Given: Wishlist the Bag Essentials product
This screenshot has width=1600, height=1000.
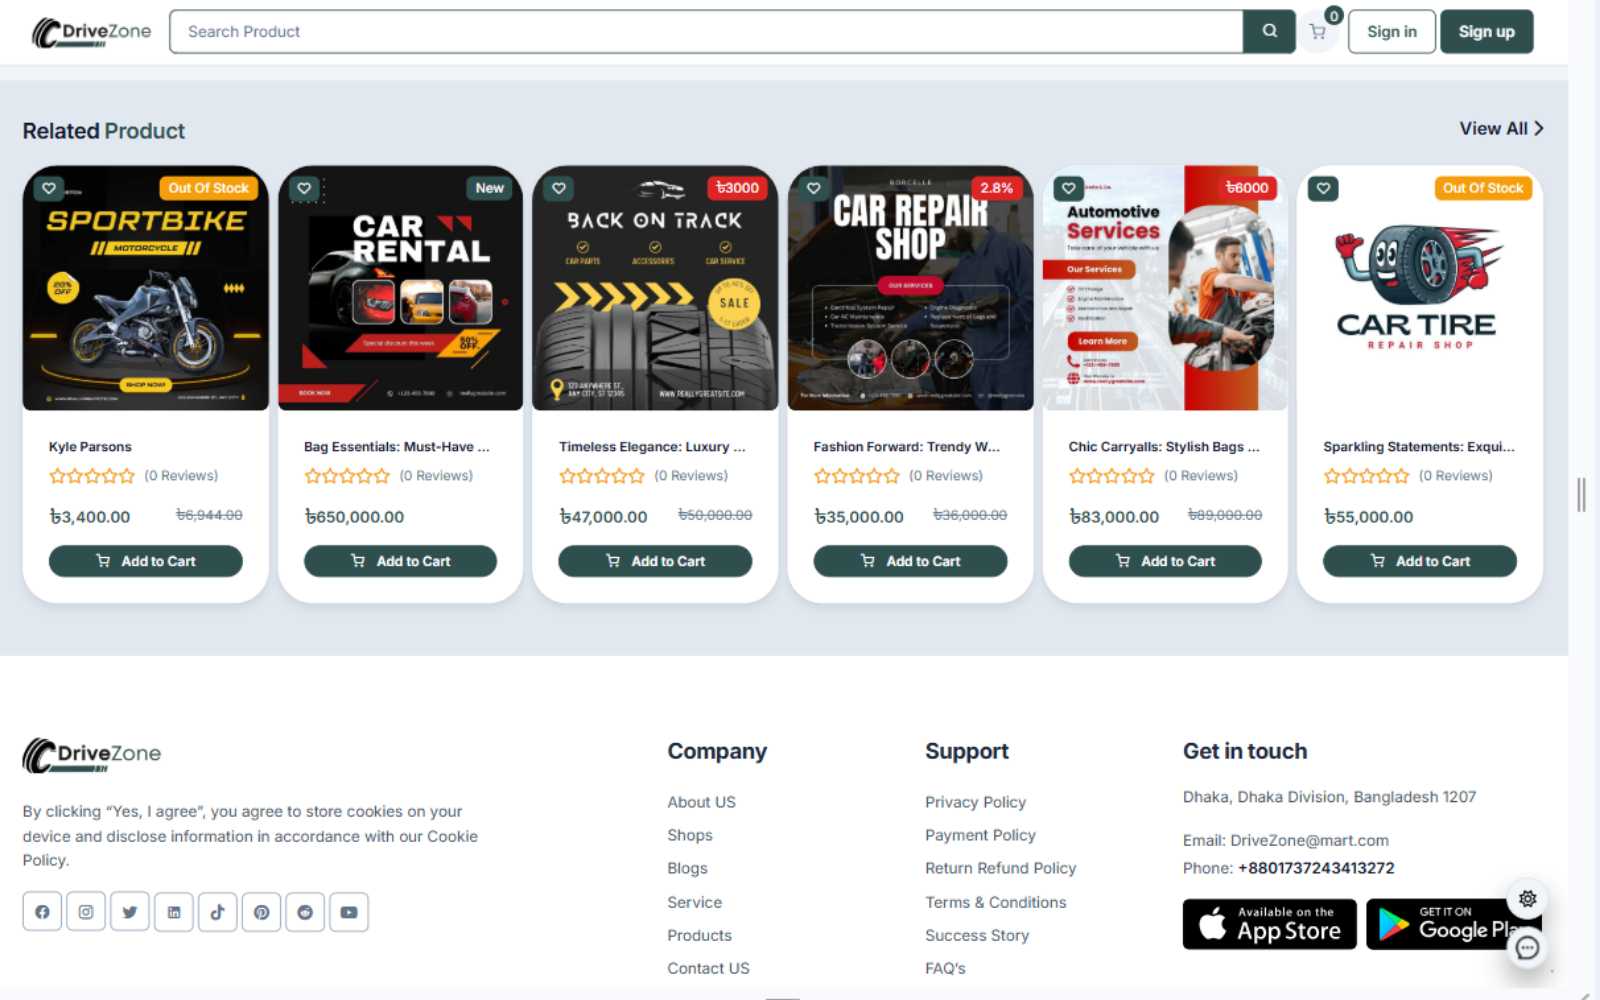Looking at the screenshot, I should pyautogui.click(x=304, y=188).
